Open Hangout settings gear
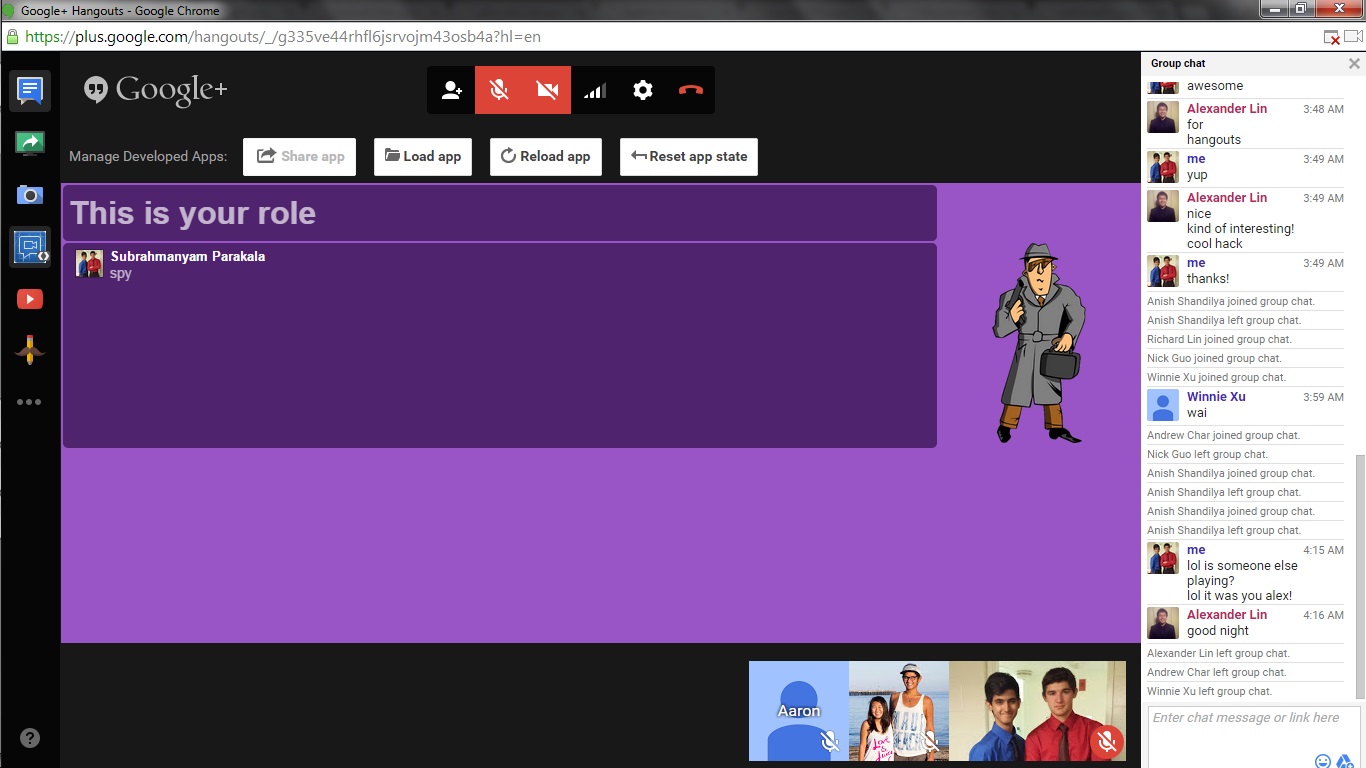Screen dimensions: 1366x768 (643, 90)
